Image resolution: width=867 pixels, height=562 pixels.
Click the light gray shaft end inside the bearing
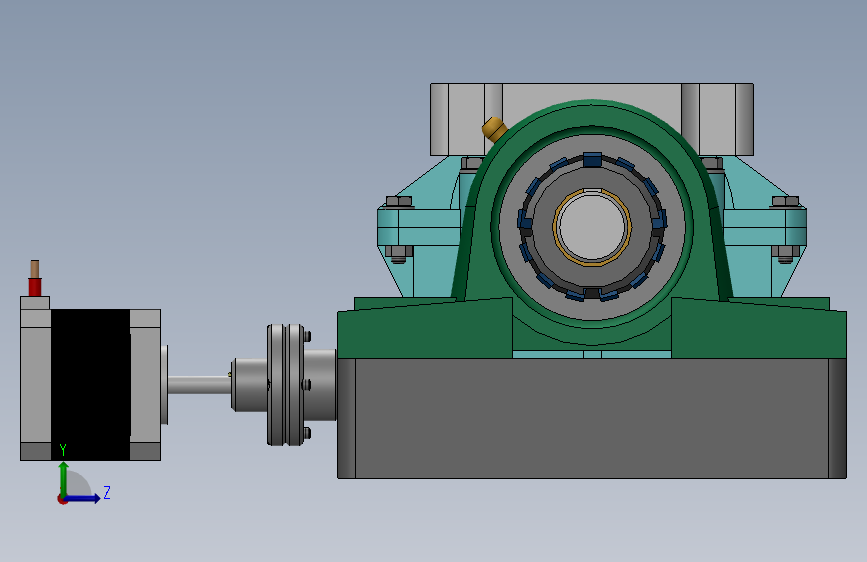tap(592, 227)
